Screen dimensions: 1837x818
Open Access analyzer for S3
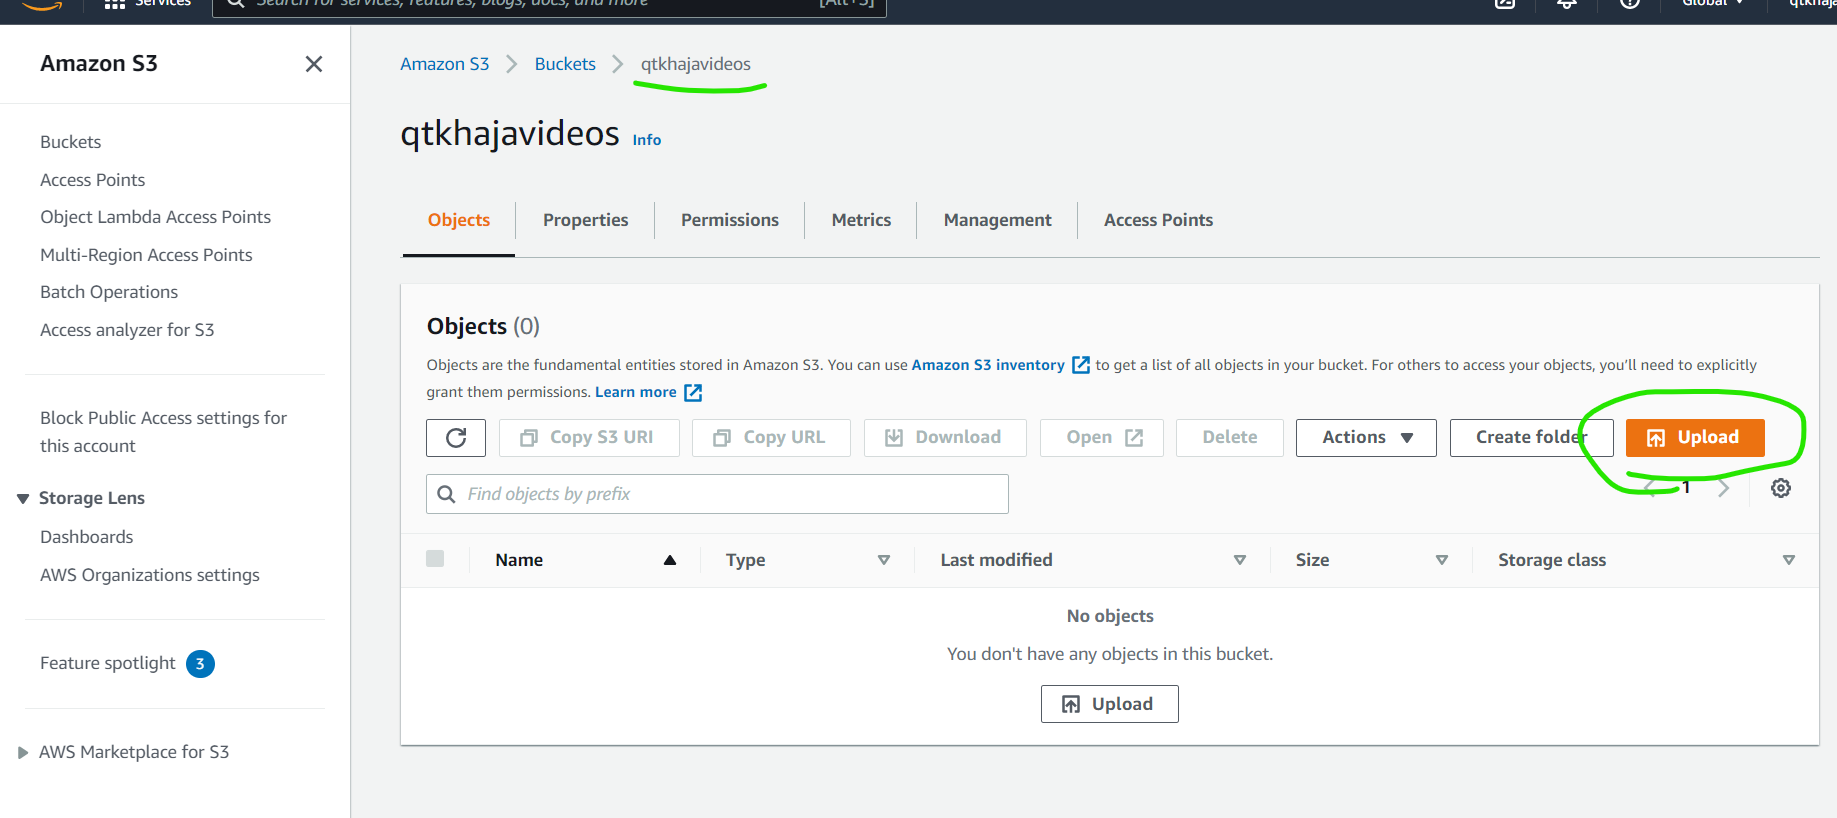coord(127,330)
